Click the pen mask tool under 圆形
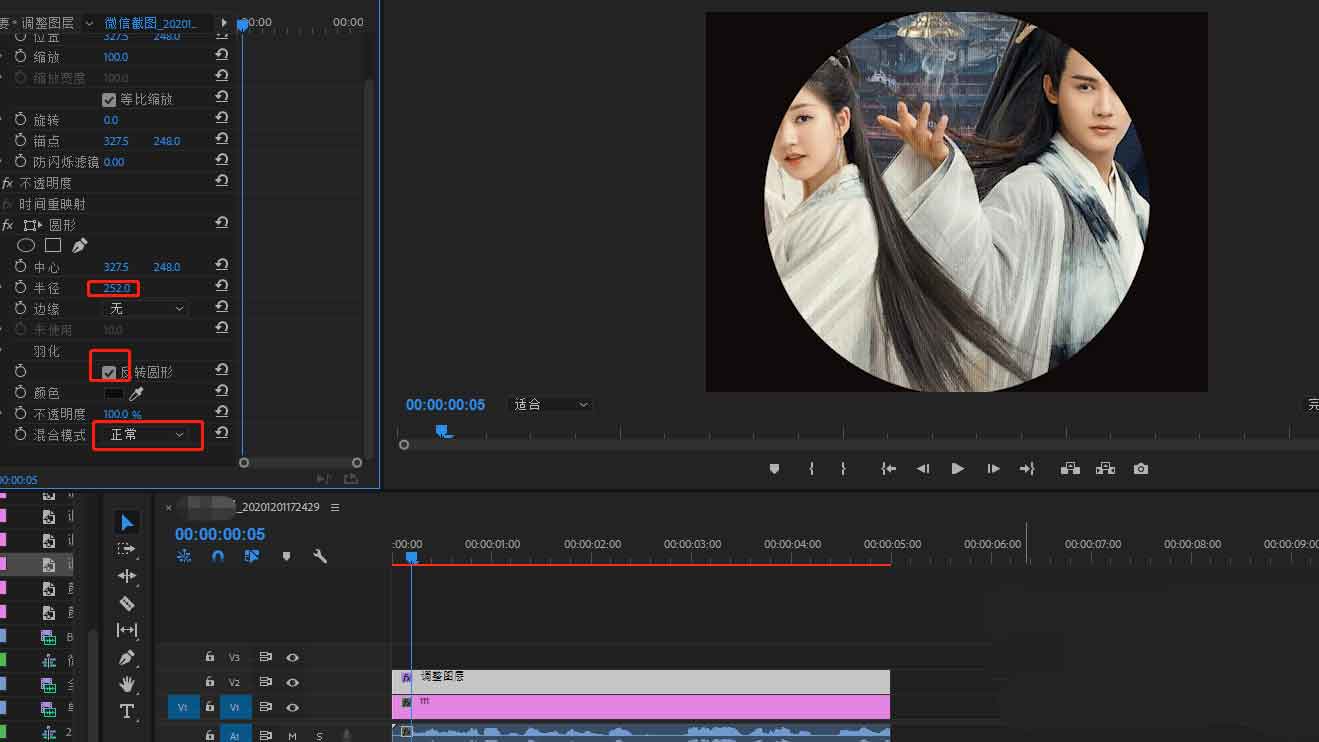The image size is (1319, 742). point(80,245)
